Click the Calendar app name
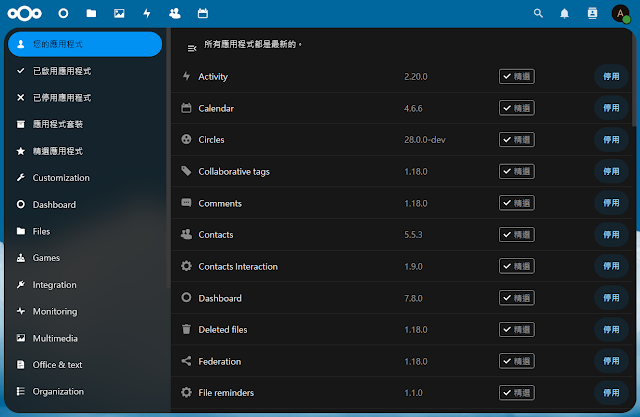This screenshot has width=640, height=417. tap(216, 108)
